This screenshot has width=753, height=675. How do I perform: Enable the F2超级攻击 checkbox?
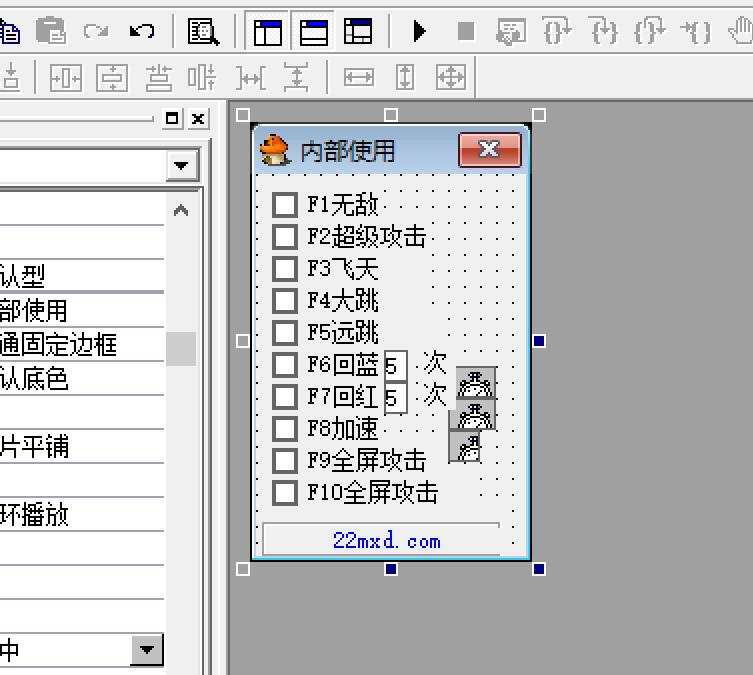[285, 237]
